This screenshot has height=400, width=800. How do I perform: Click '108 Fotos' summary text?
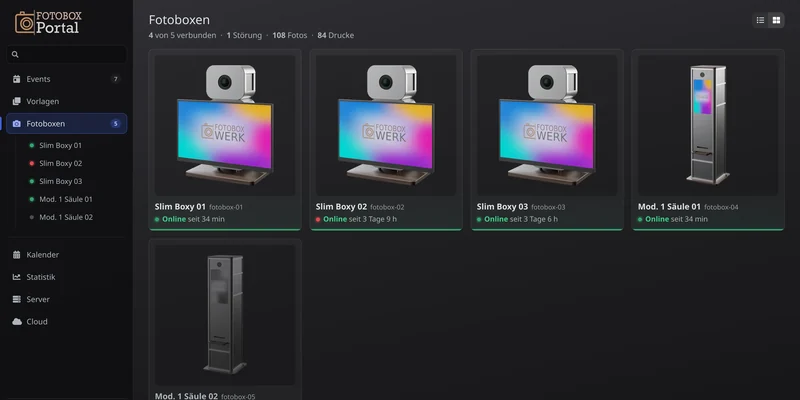(x=290, y=35)
